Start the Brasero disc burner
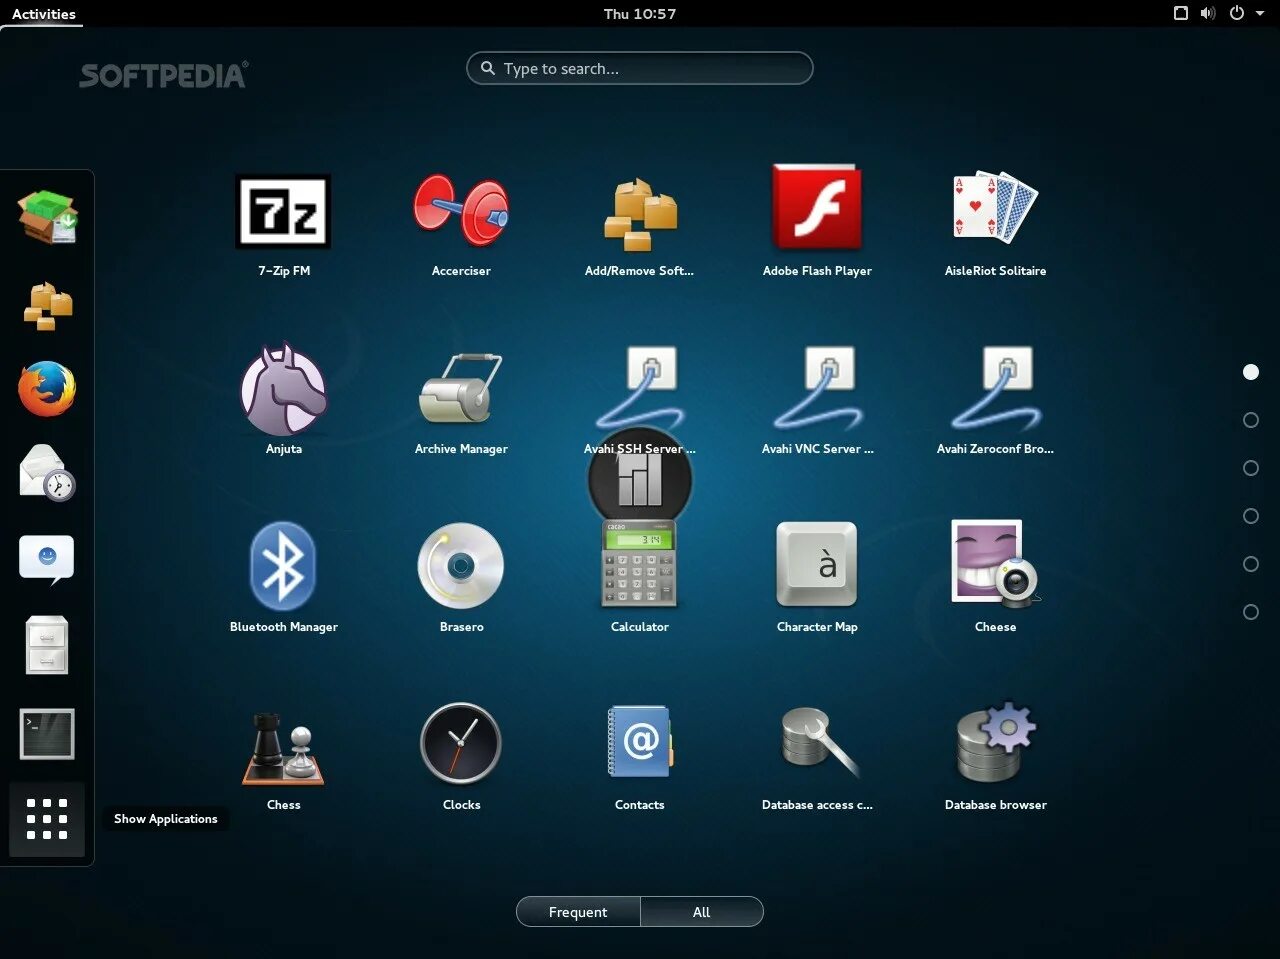Screen dimensions: 1280x959 pyautogui.click(x=461, y=565)
